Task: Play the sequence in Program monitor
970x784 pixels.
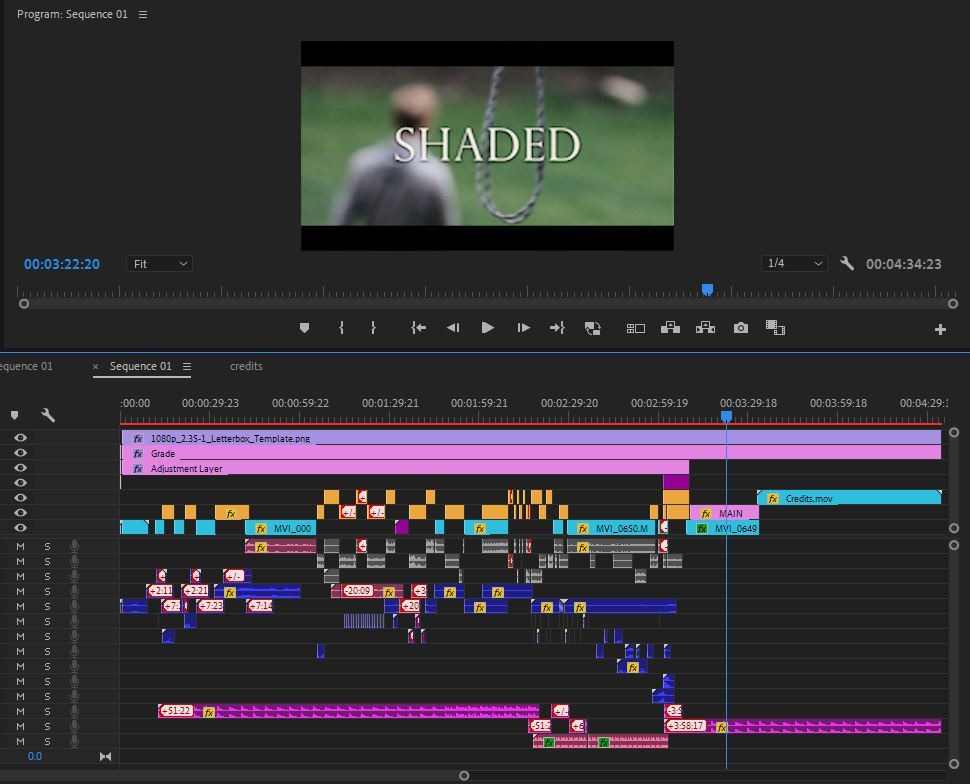Action: click(x=487, y=328)
